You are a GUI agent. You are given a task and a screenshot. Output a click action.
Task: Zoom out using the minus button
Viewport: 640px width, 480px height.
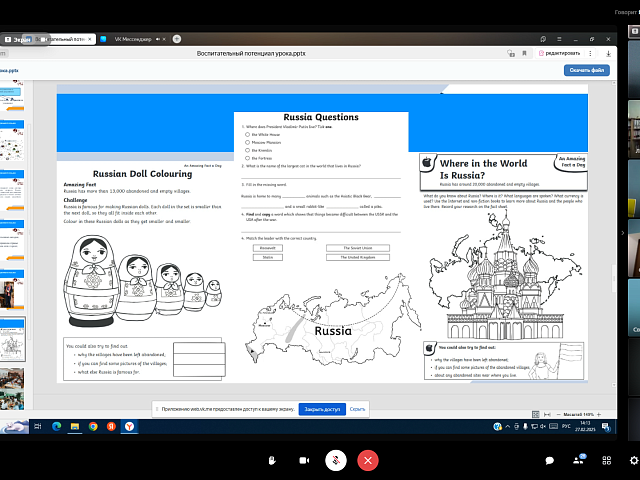(x=558, y=414)
